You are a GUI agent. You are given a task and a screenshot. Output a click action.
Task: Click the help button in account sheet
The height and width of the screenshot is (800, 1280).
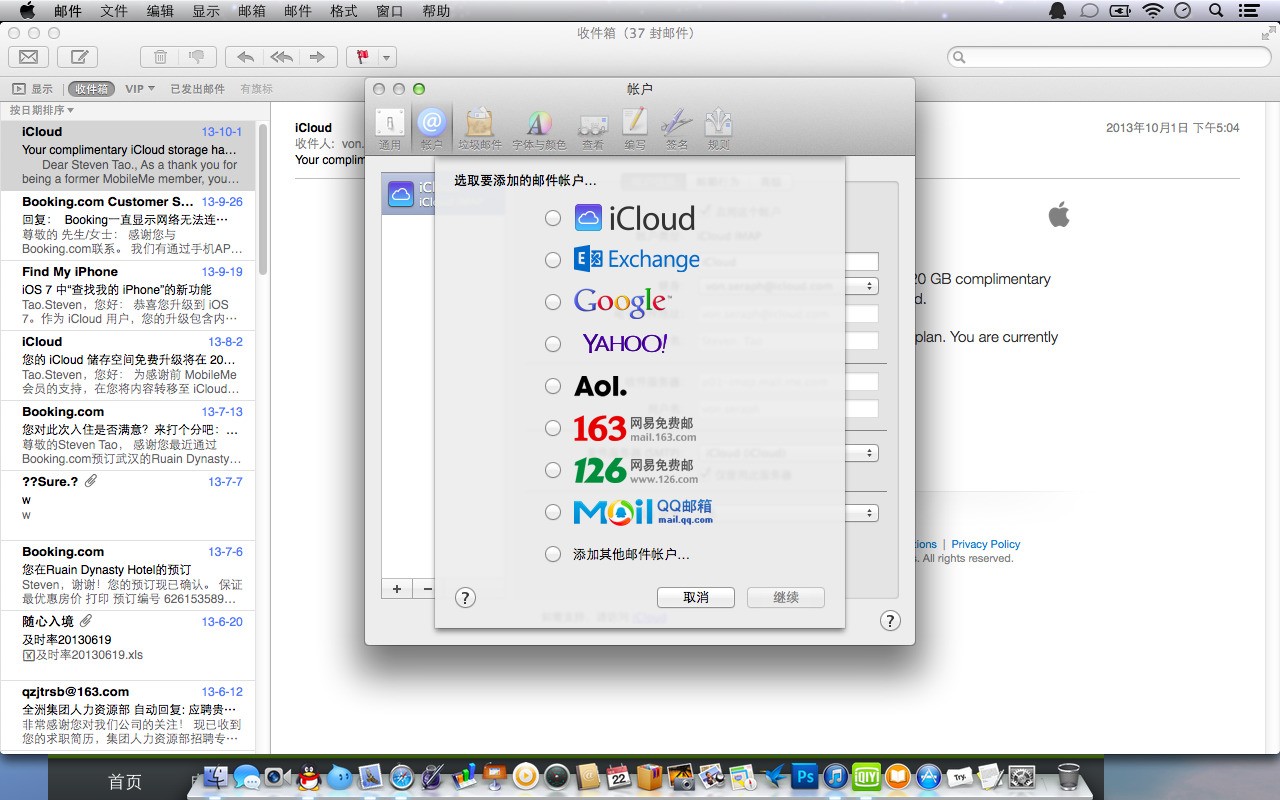[465, 598]
